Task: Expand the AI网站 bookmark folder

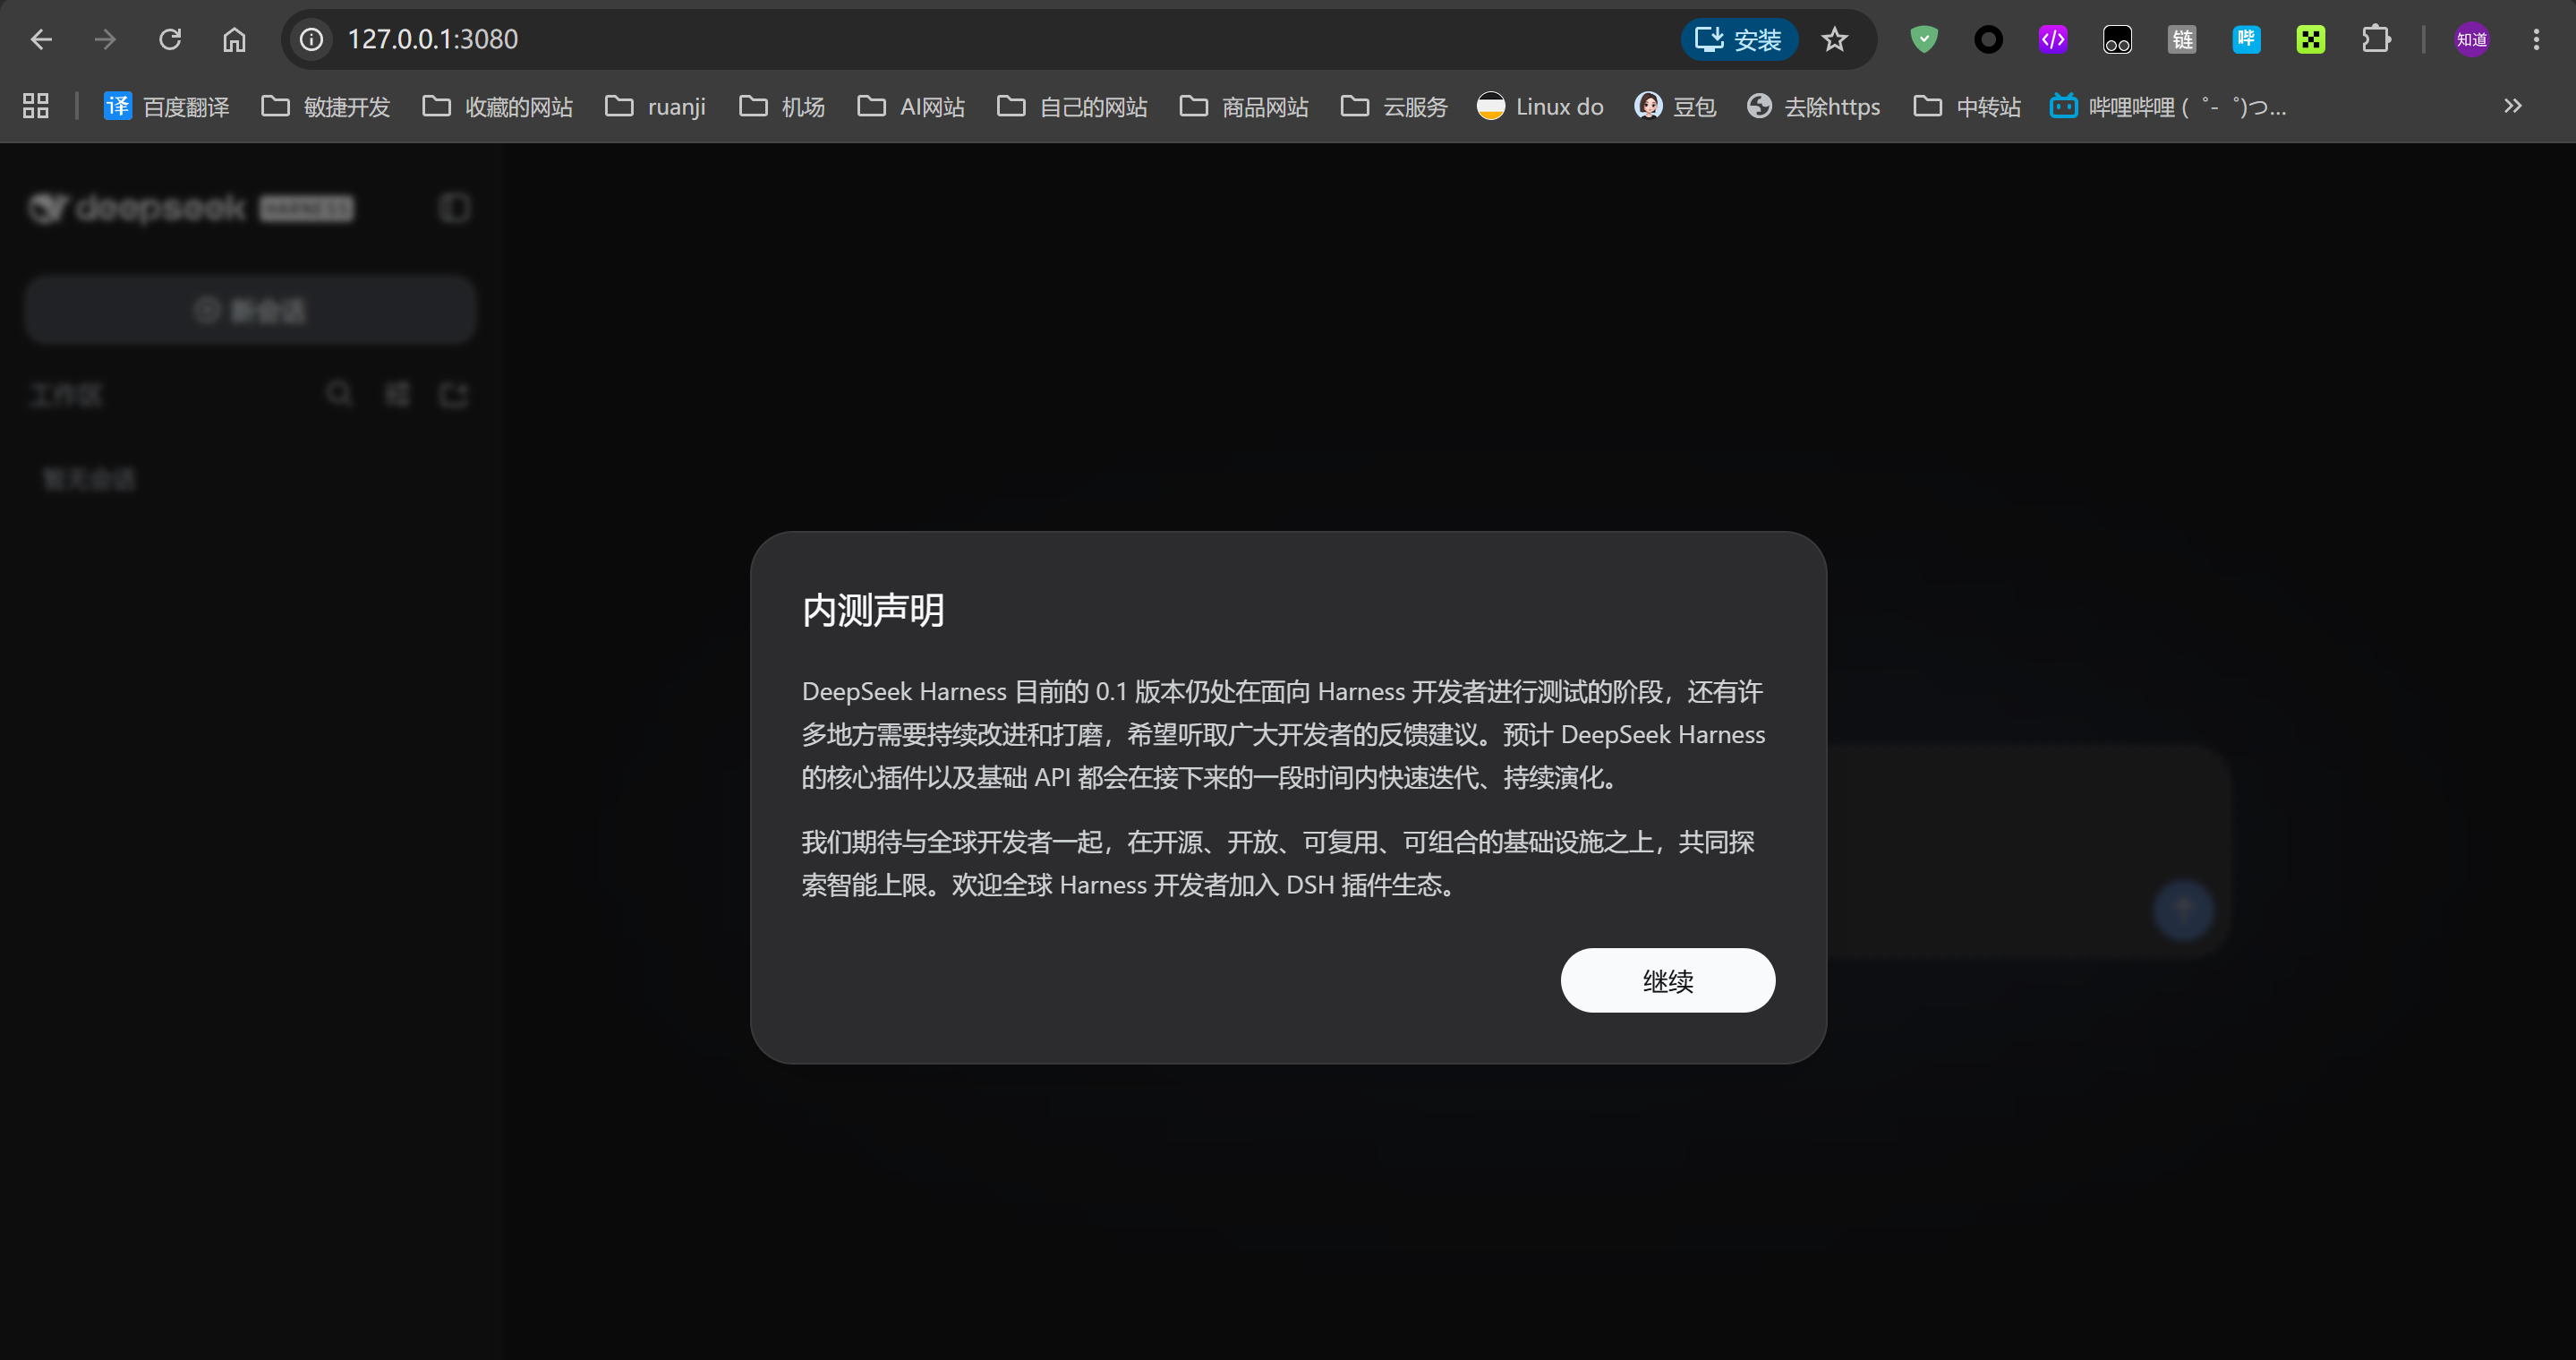Action: point(910,106)
